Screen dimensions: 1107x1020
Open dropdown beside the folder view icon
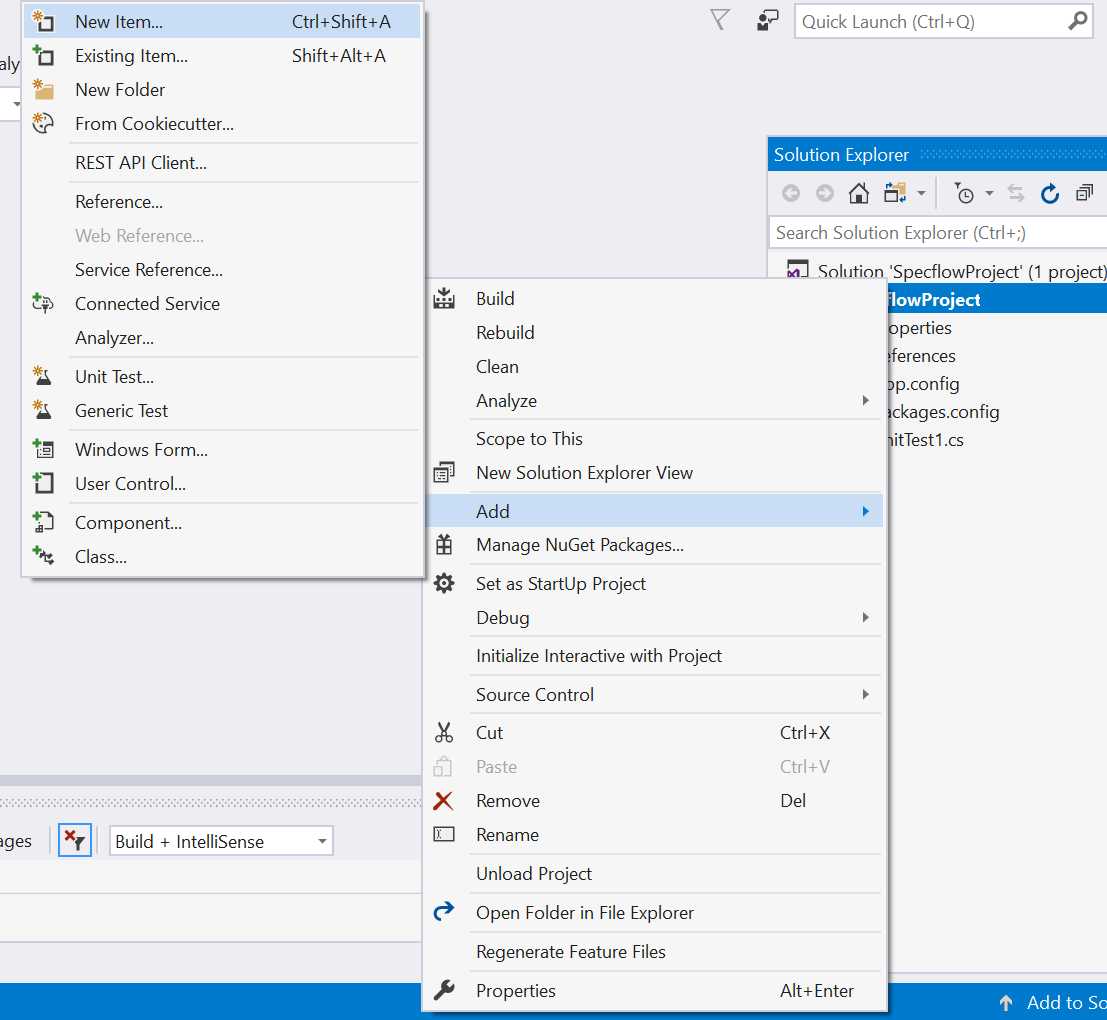[x=921, y=193]
